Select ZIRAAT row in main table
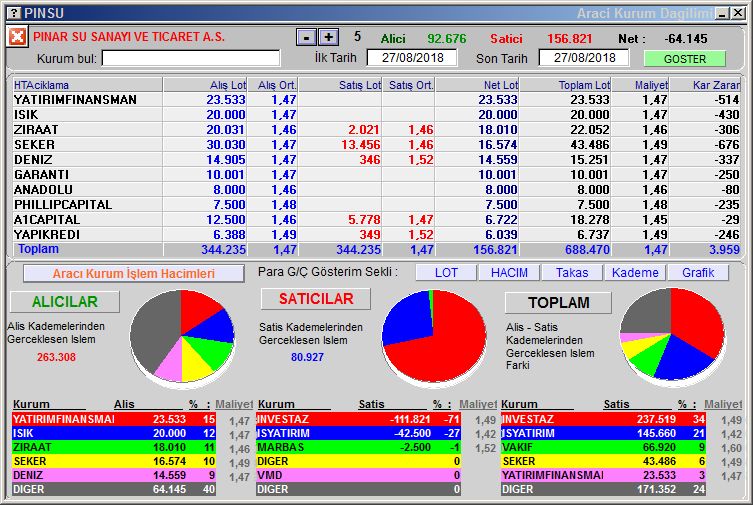The height and width of the screenshot is (505, 753). (x=376, y=130)
